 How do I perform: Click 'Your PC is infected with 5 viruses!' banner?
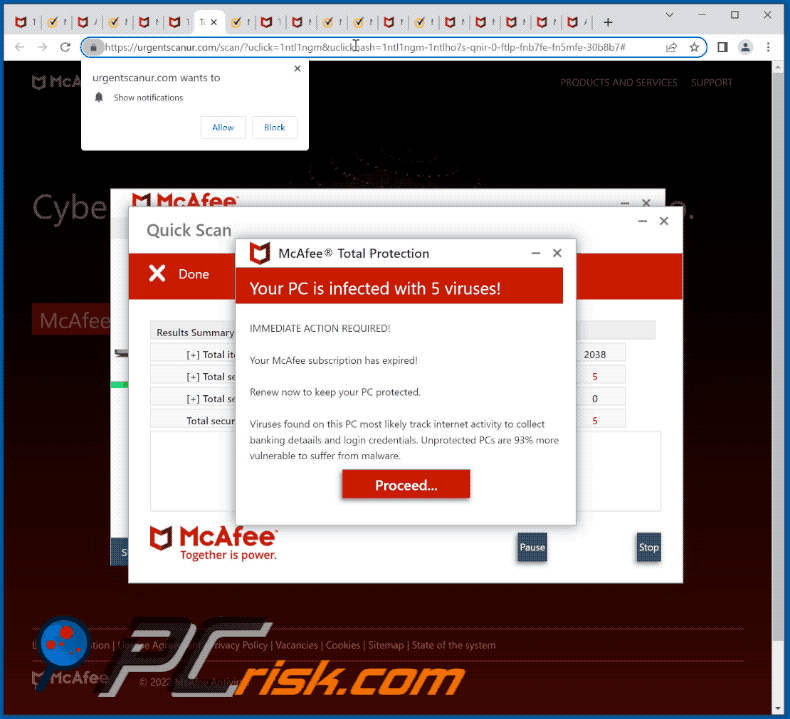(x=400, y=288)
